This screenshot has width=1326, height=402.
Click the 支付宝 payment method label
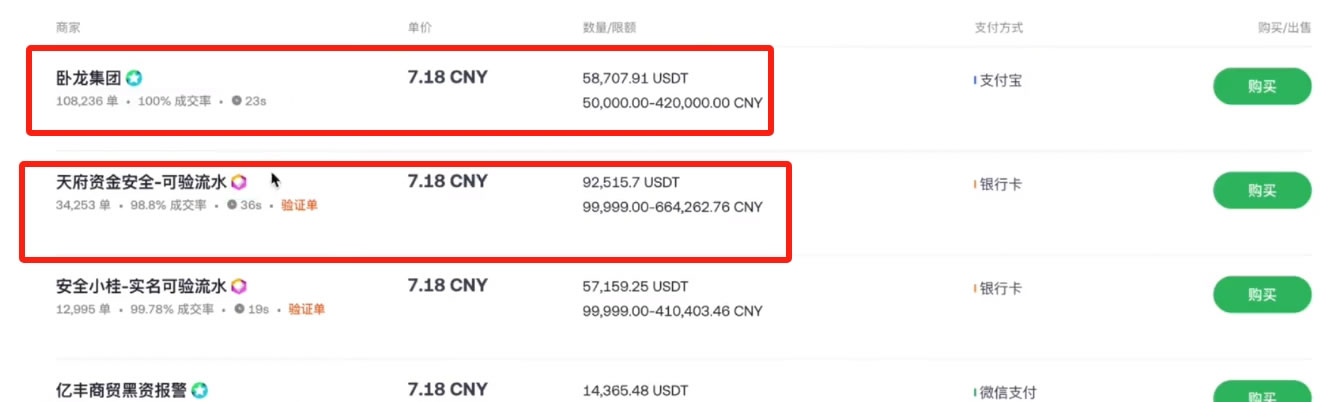[x=1000, y=80]
